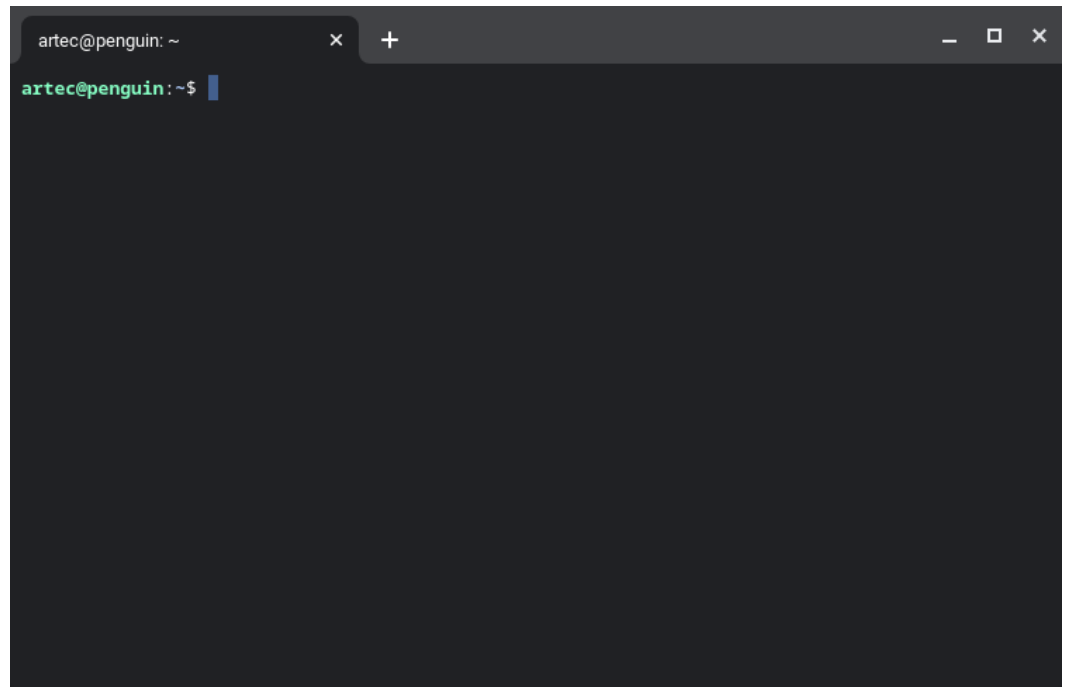The width and height of the screenshot is (1067, 696).
Task: Close the terminal window
Action: 1039,36
